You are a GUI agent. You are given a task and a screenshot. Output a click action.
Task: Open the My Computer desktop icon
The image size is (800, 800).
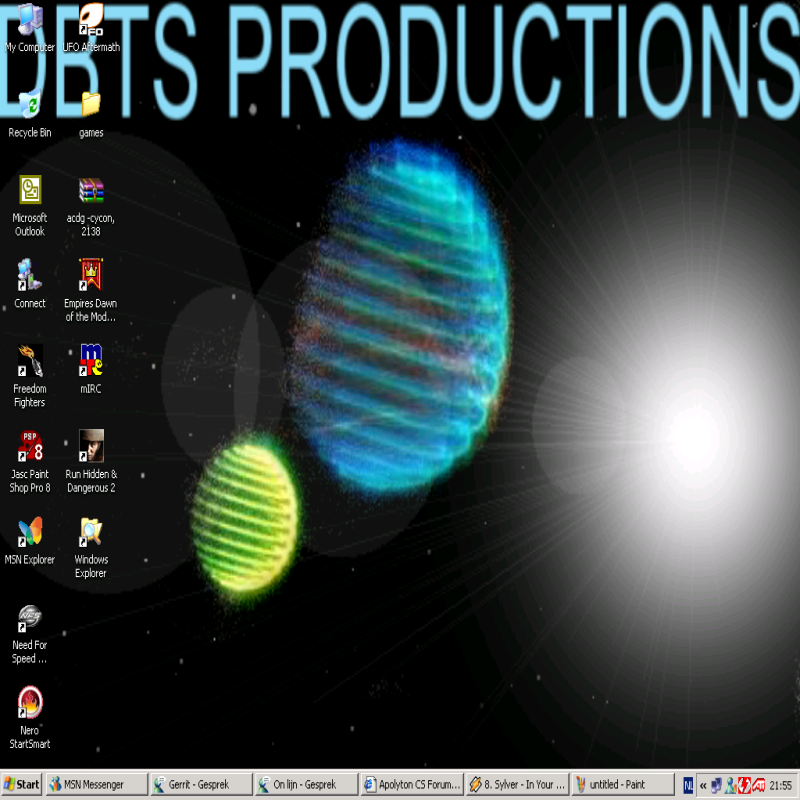(30, 20)
